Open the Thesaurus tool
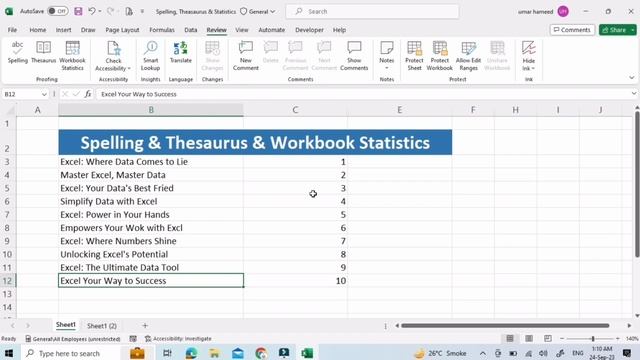Viewport: 640px width, 360px height. click(43, 52)
